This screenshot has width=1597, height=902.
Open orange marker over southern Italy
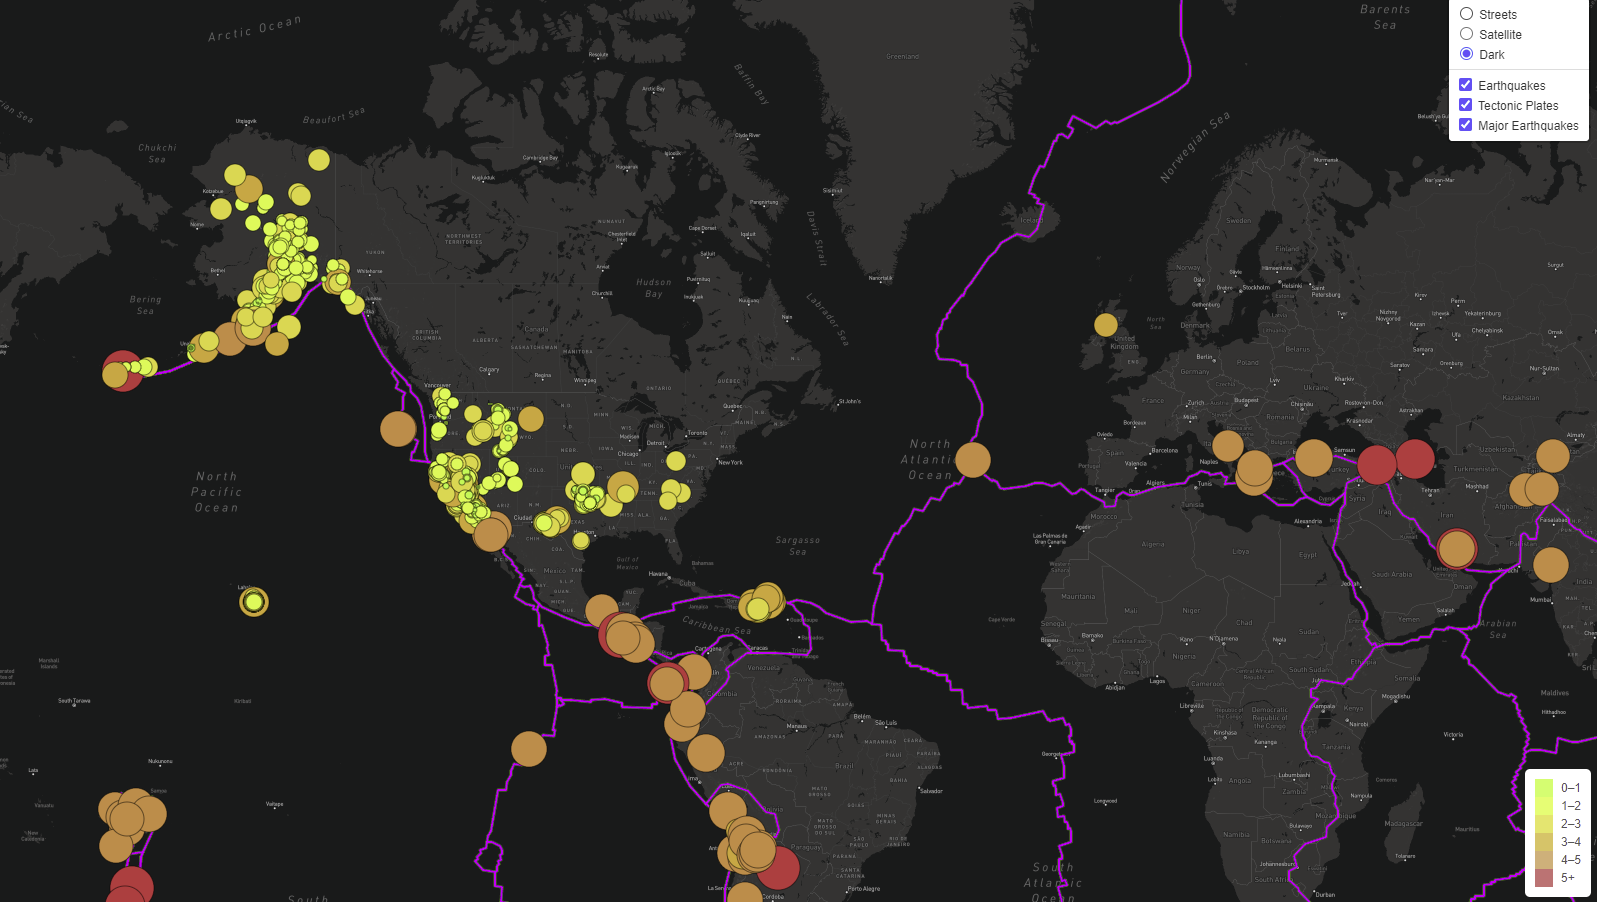tap(1227, 446)
